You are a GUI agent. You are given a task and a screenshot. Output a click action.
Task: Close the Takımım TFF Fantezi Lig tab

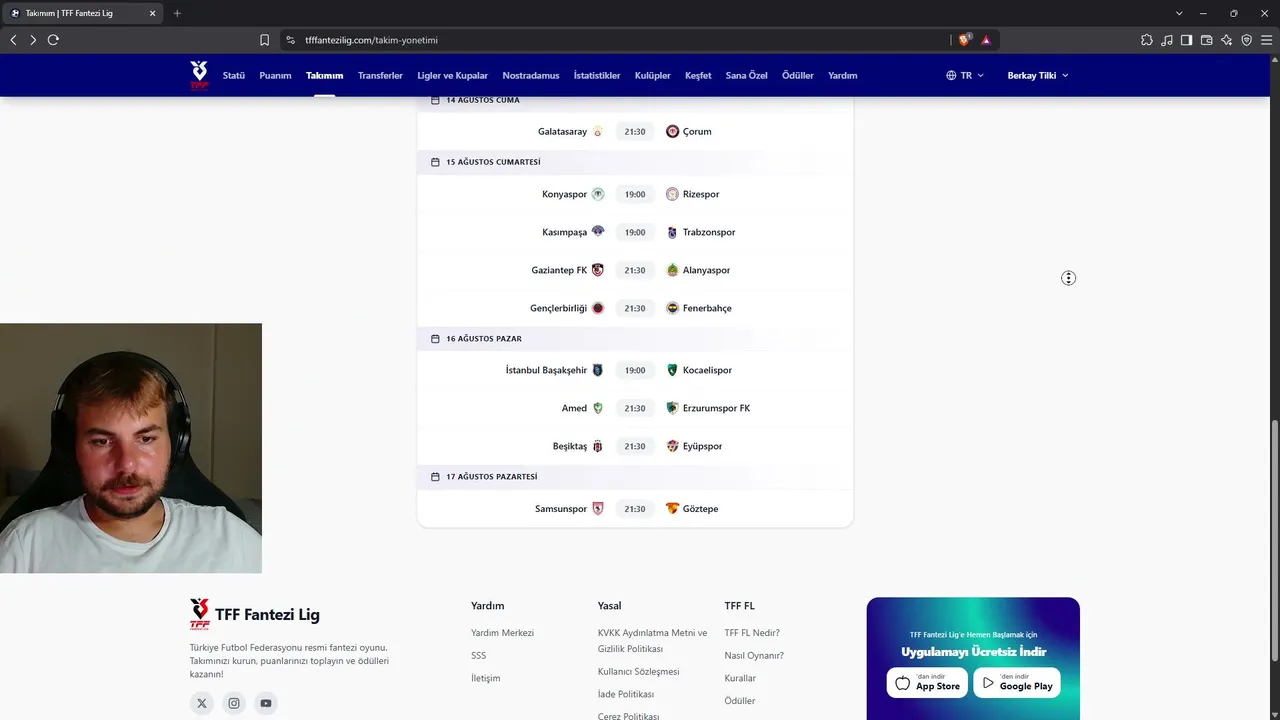click(152, 13)
